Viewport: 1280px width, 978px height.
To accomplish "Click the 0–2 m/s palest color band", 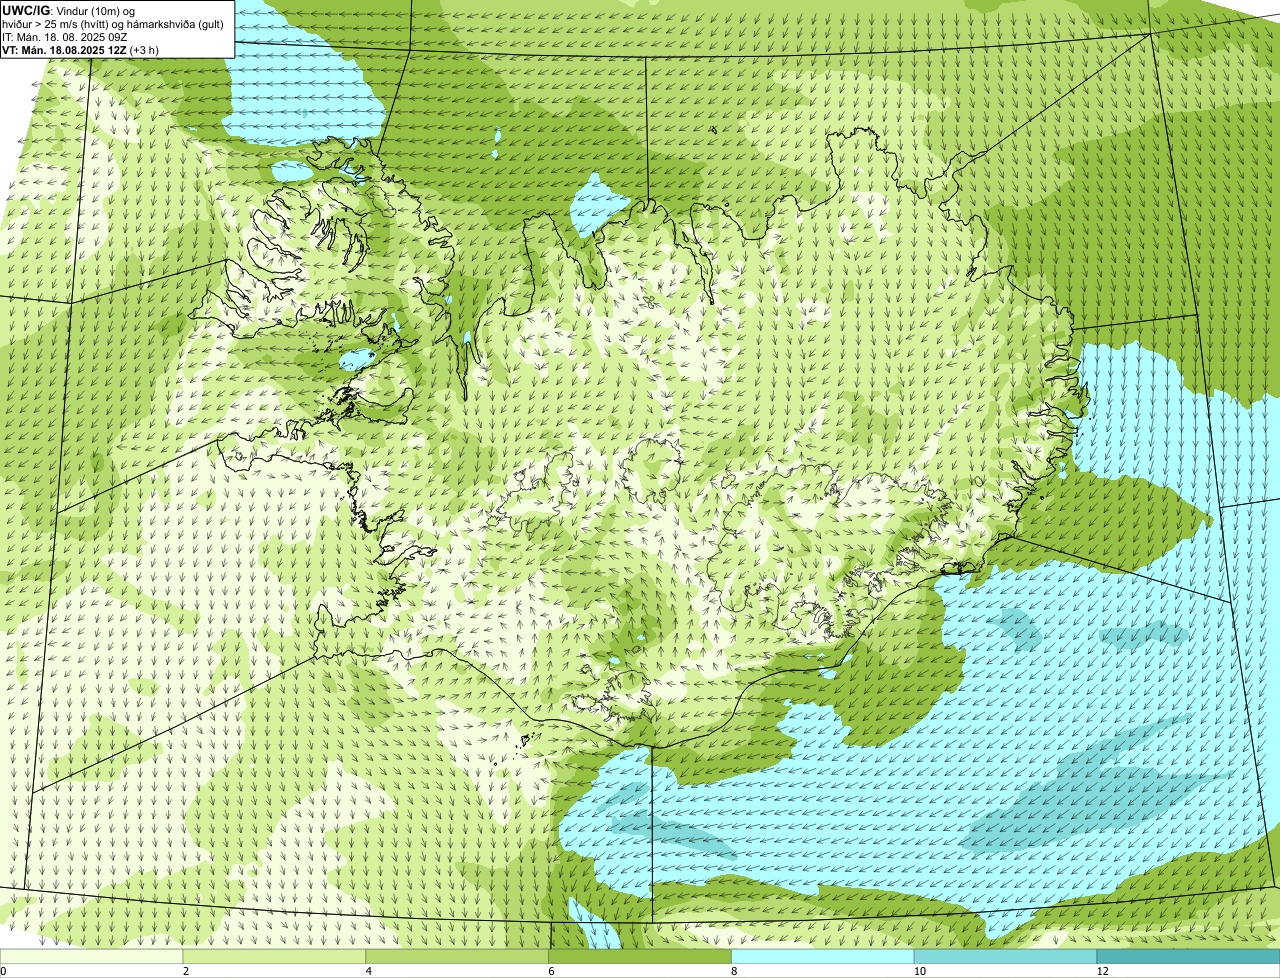I will (91, 956).
